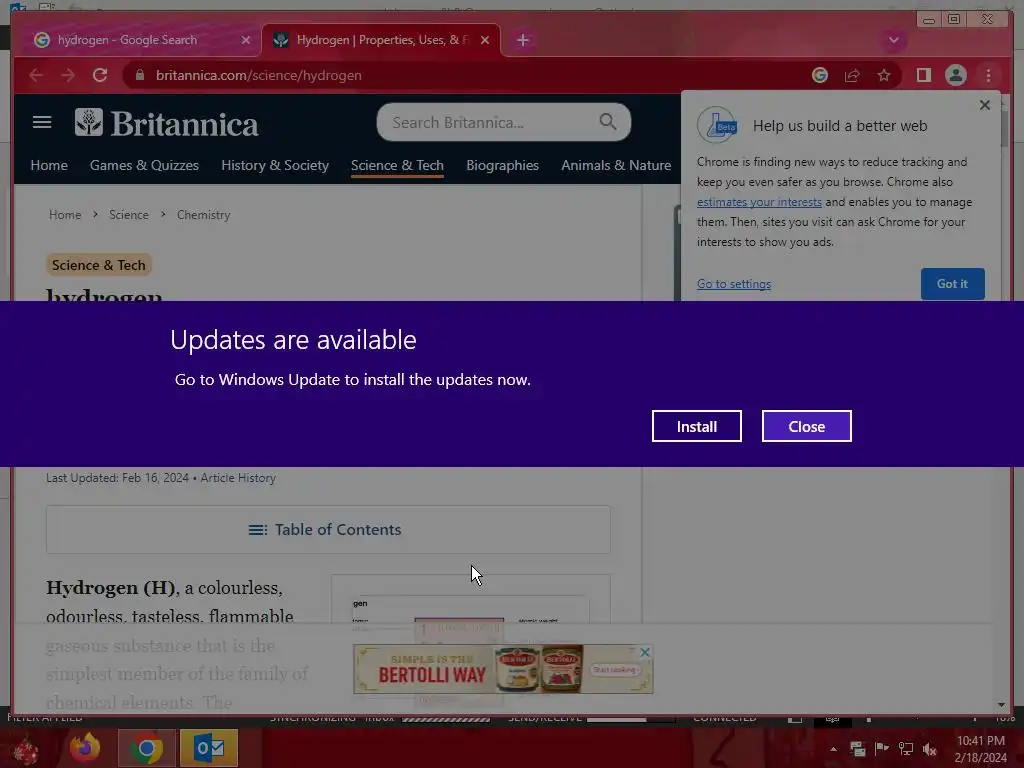Screen dimensions: 1024x768
Task: Open a new tab with plus button
Action: click(522, 40)
